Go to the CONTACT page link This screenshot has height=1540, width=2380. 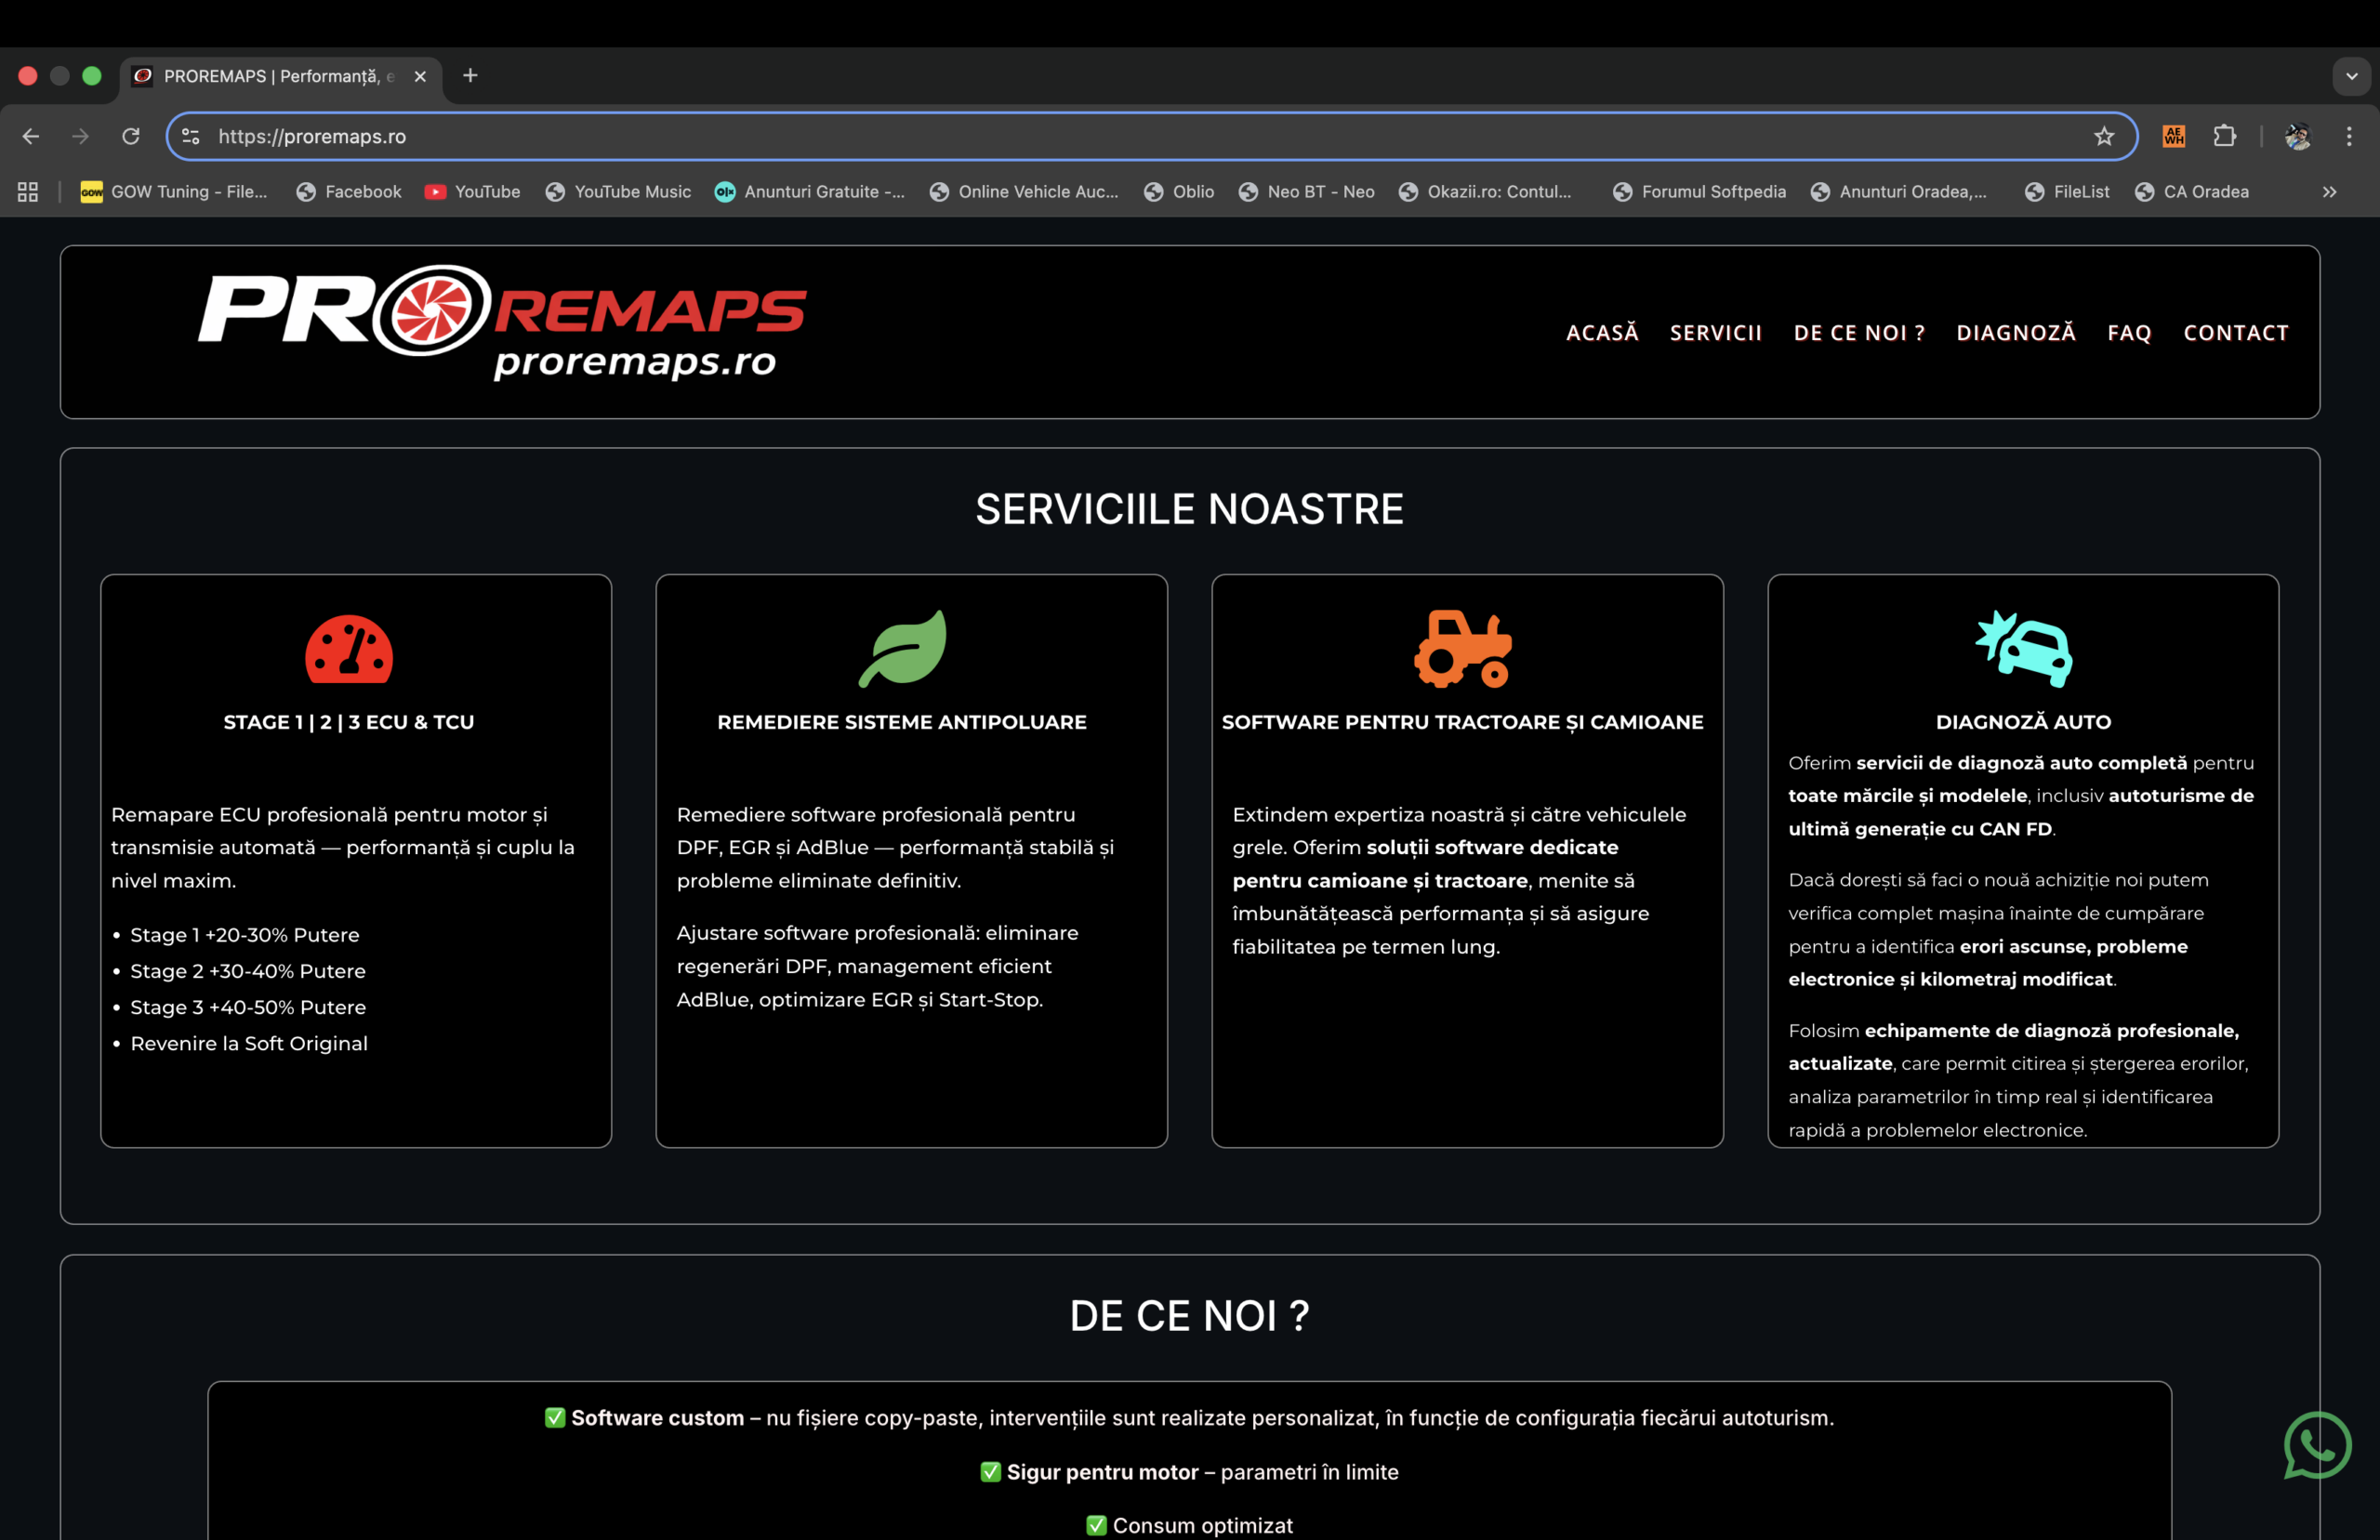coord(2235,333)
